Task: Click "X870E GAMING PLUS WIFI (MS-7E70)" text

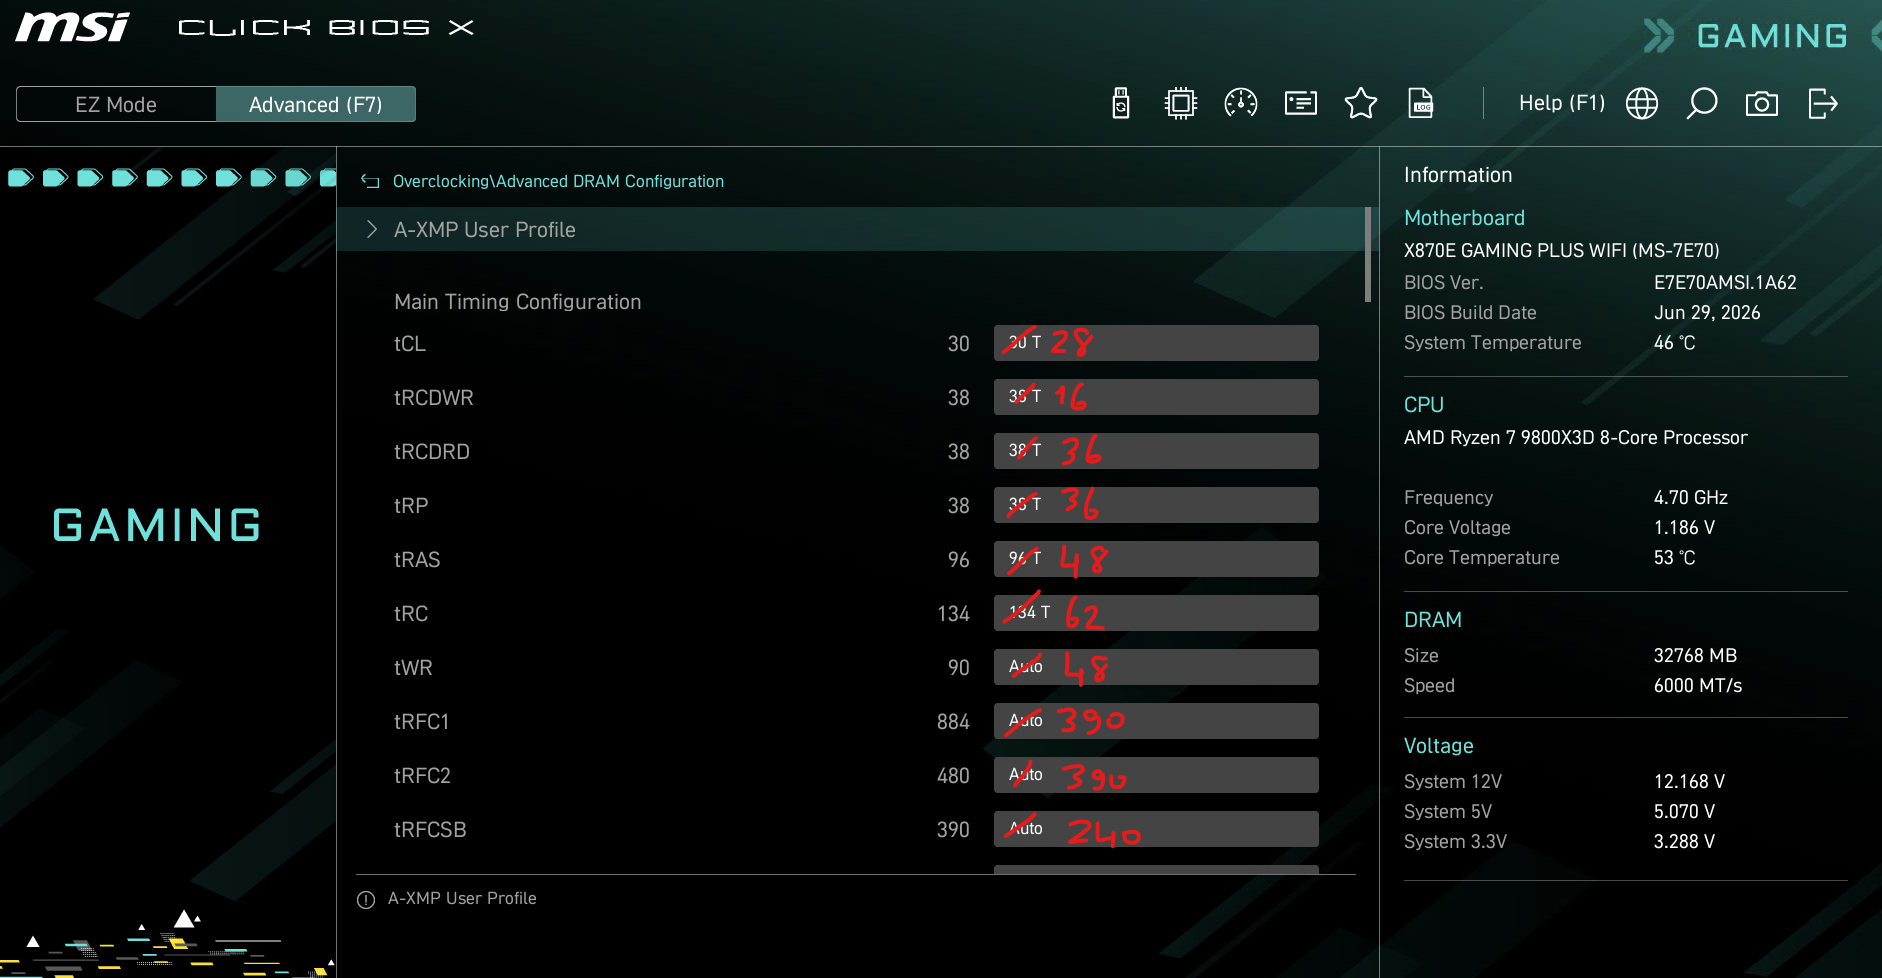Action: point(1562,251)
